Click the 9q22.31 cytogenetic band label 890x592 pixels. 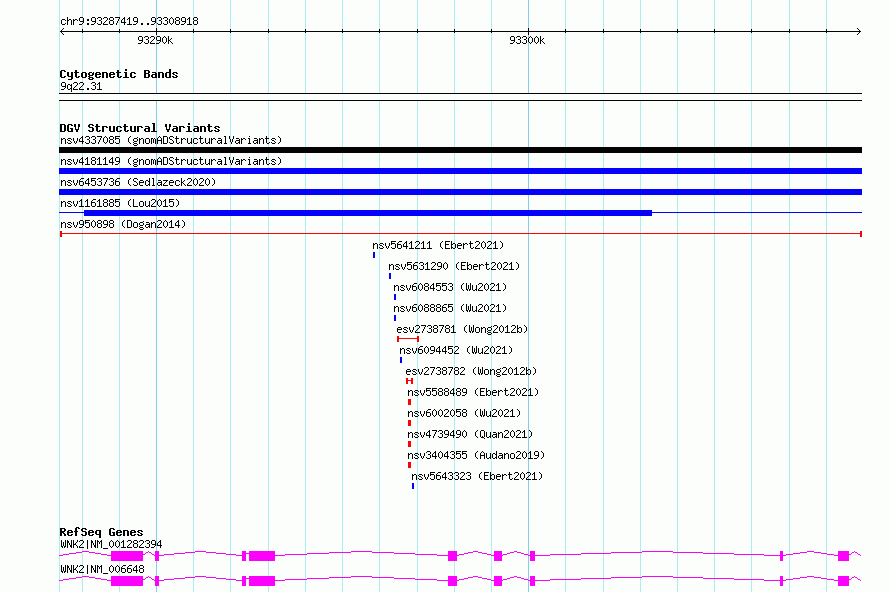tap(81, 86)
